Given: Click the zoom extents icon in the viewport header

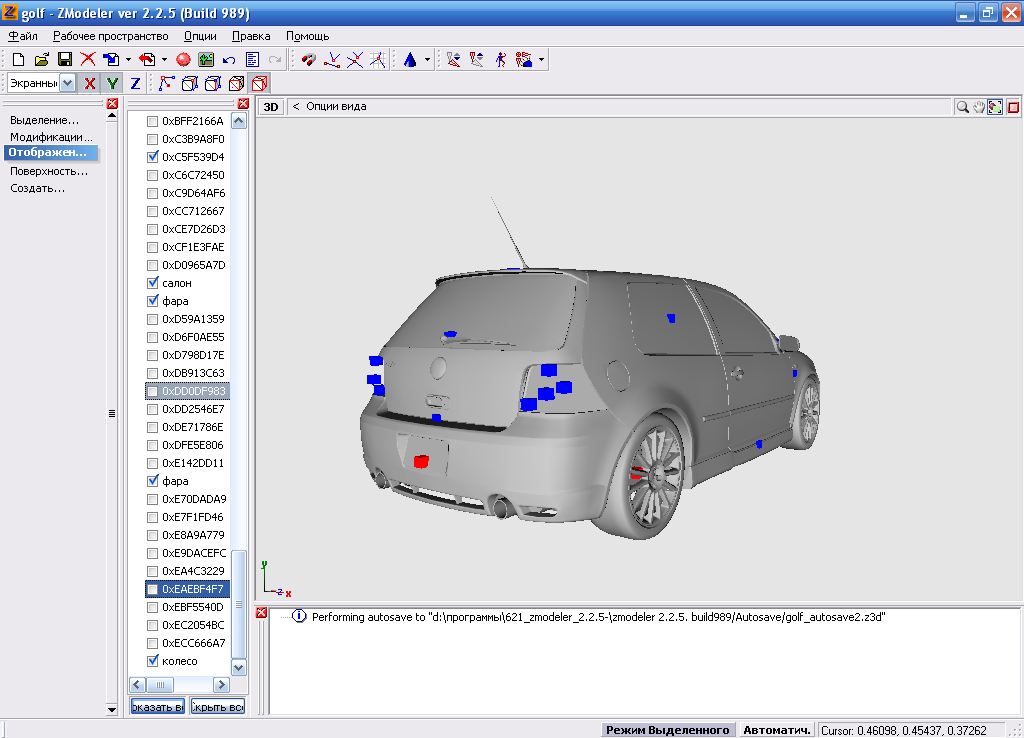Looking at the screenshot, I should pos(995,106).
